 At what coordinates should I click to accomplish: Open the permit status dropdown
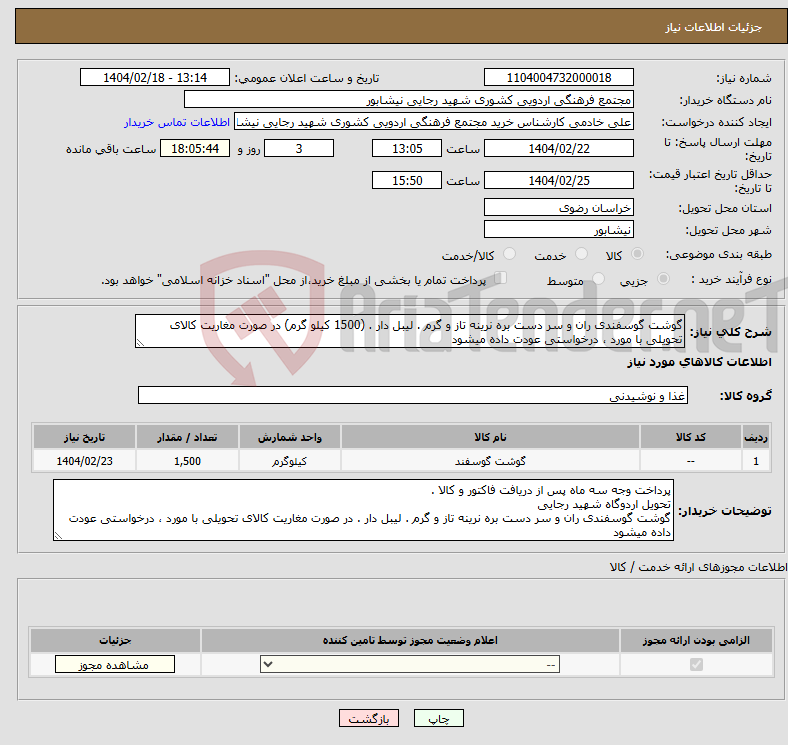point(410,665)
